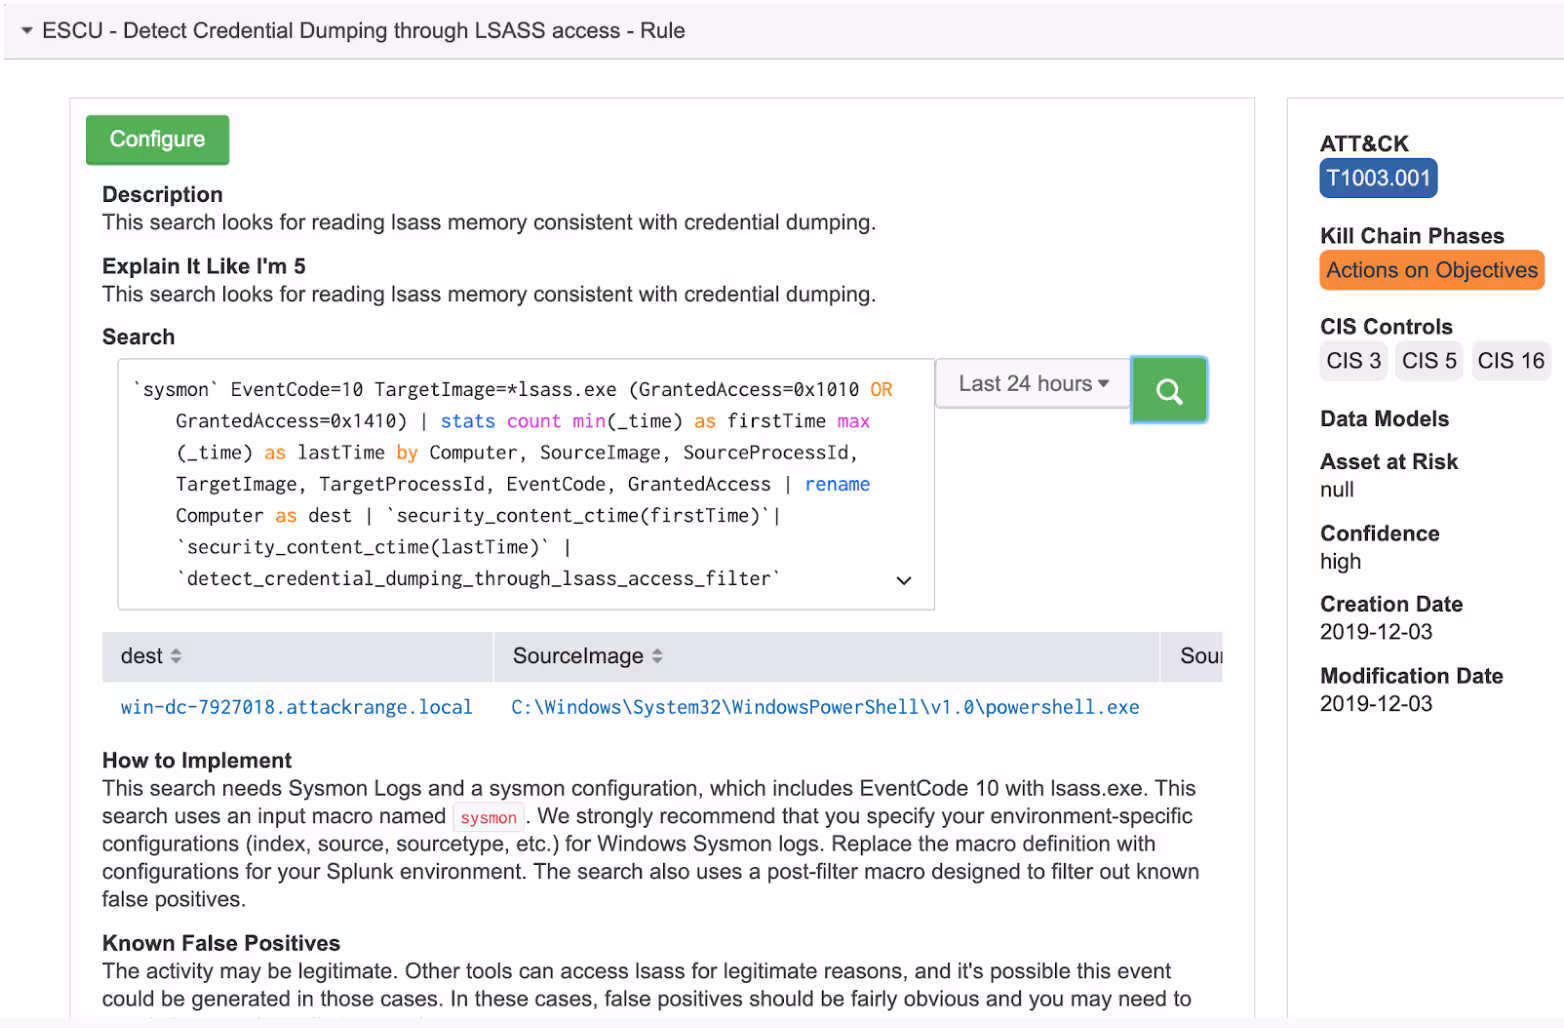This screenshot has height=1028, width=1564.
Task: Click the CIS 5 control tag
Action: click(x=1428, y=361)
